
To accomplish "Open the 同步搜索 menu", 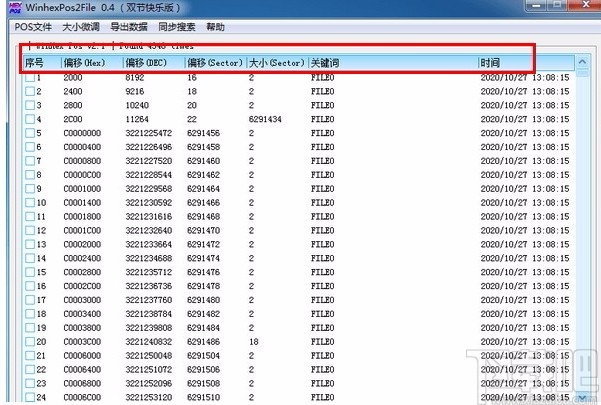I will pyautogui.click(x=177, y=27).
